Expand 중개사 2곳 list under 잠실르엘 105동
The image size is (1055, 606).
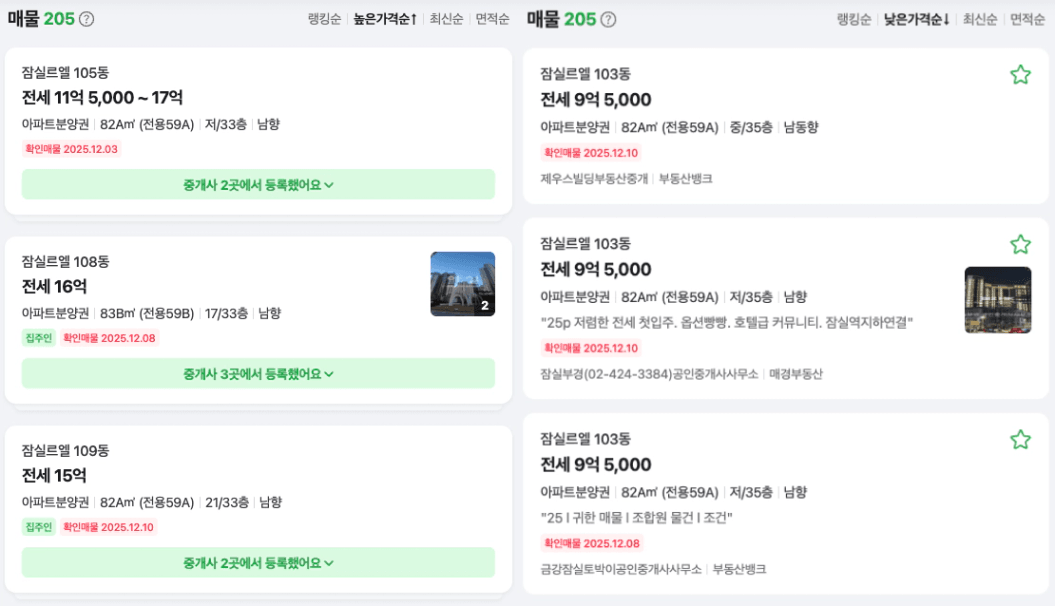tap(258, 184)
